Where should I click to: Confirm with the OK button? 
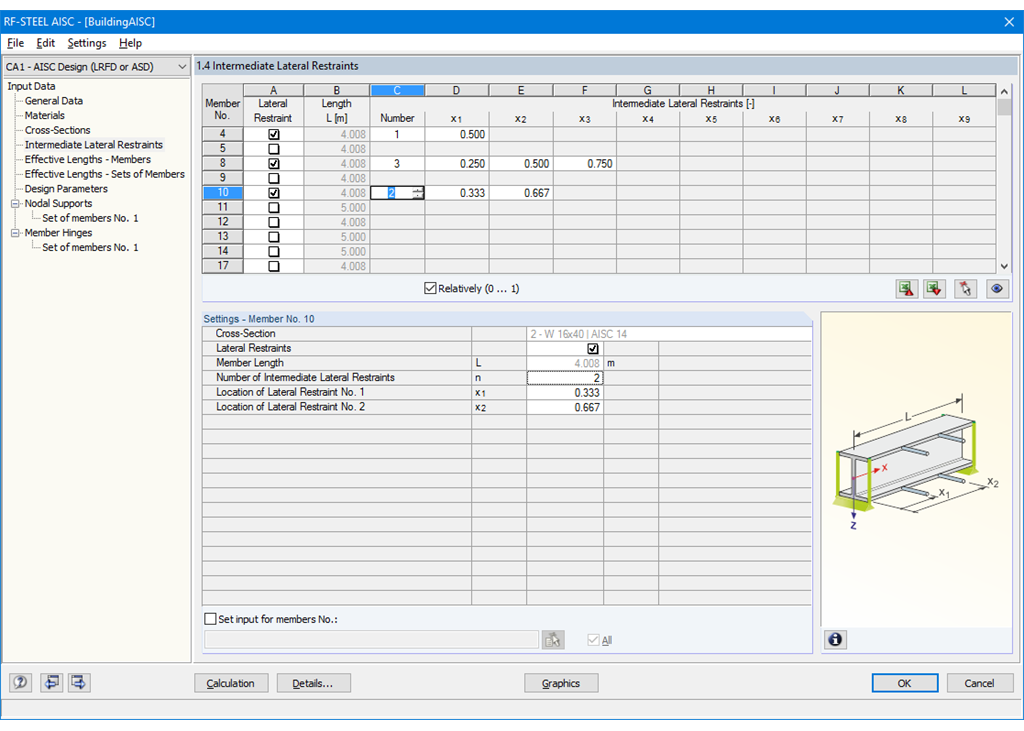point(904,683)
